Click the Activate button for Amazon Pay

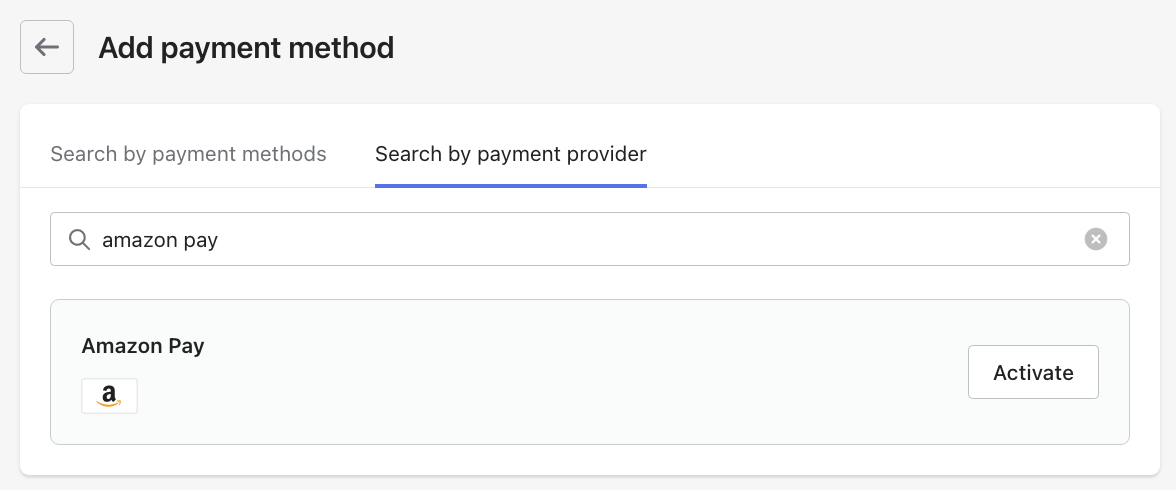click(1033, 372)
